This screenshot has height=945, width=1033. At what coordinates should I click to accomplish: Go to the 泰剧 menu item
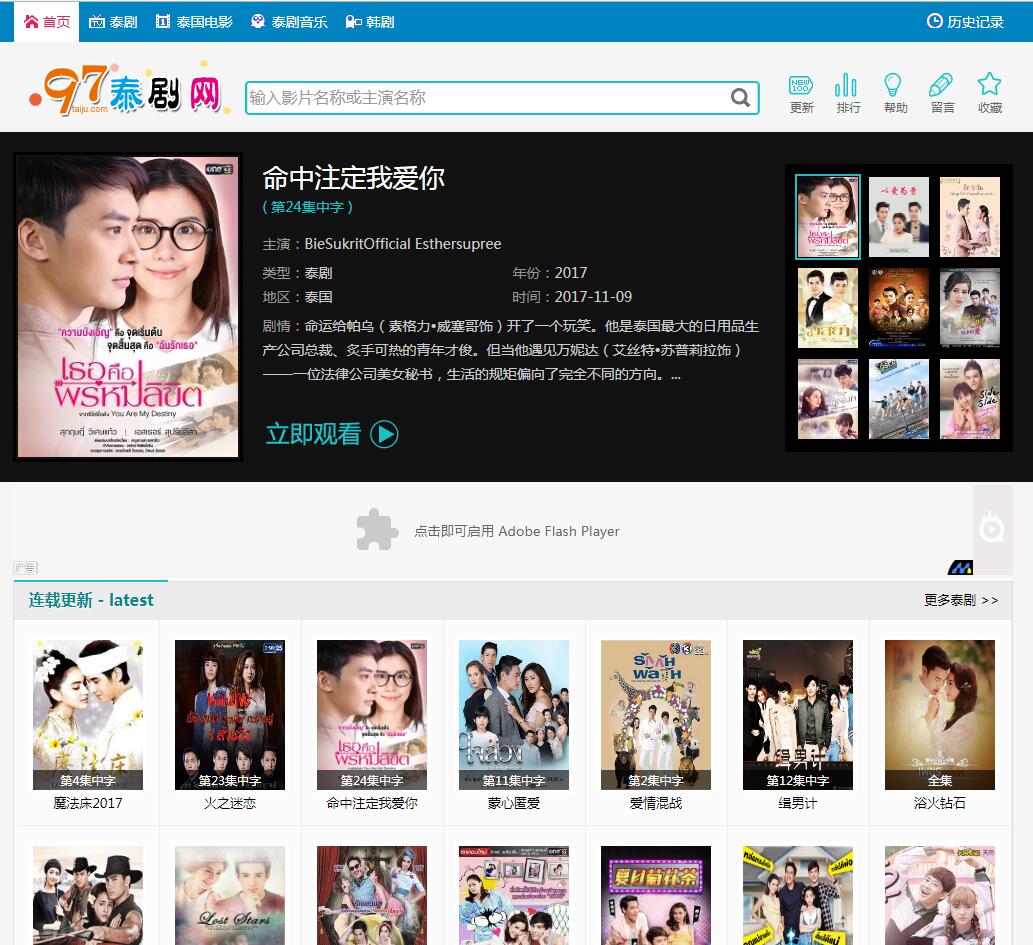click(x=113, y=22)
